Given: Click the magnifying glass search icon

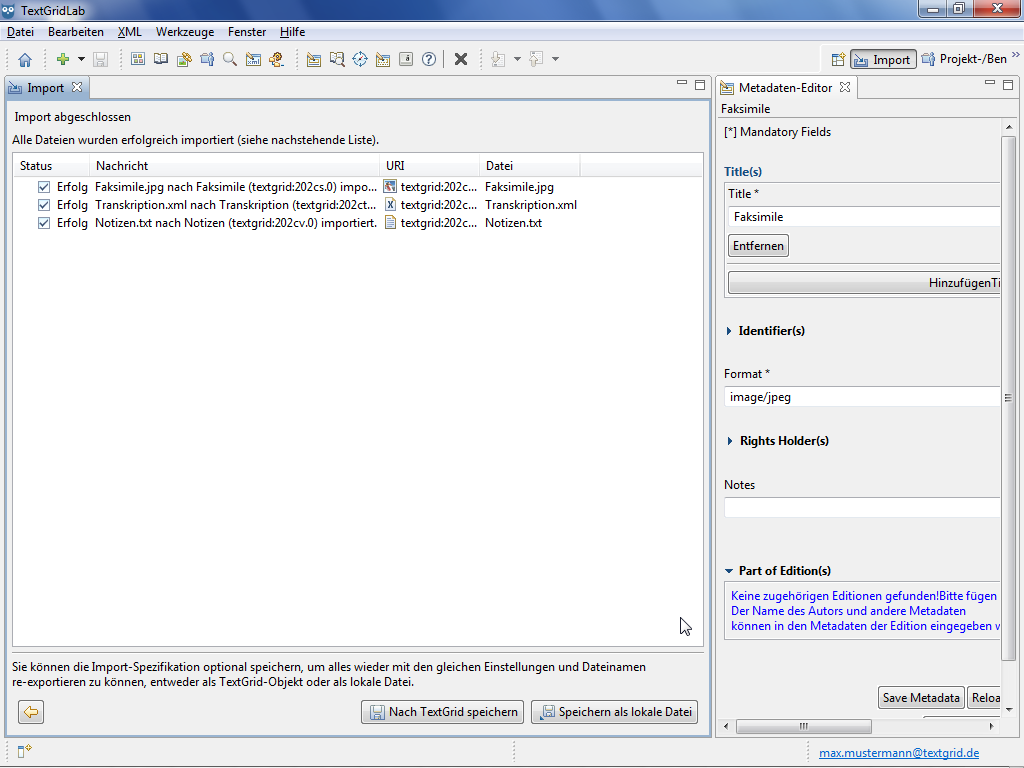Looking at the screenshot, I should (x=230, y=59).
